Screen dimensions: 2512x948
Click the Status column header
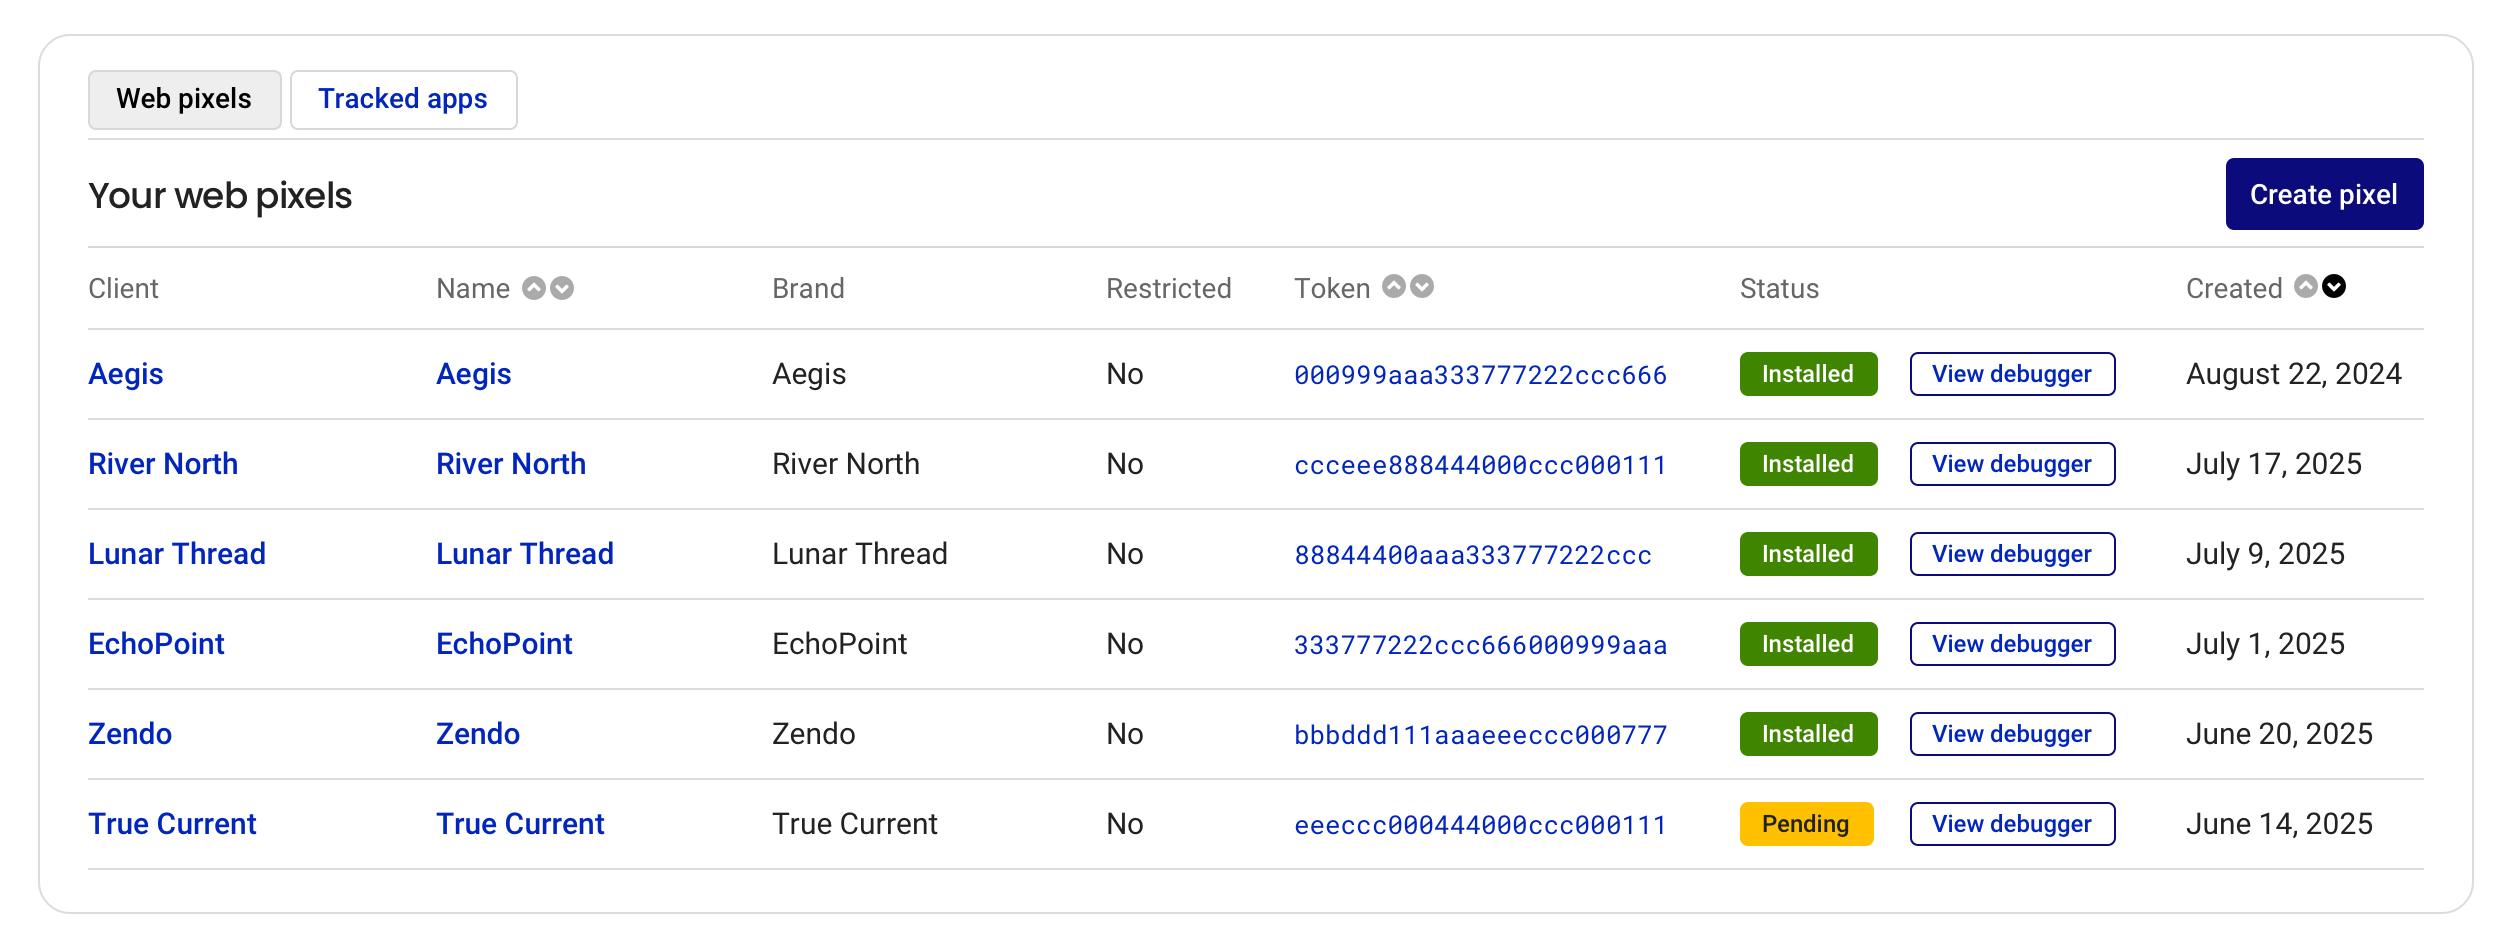coord(1778,288)
